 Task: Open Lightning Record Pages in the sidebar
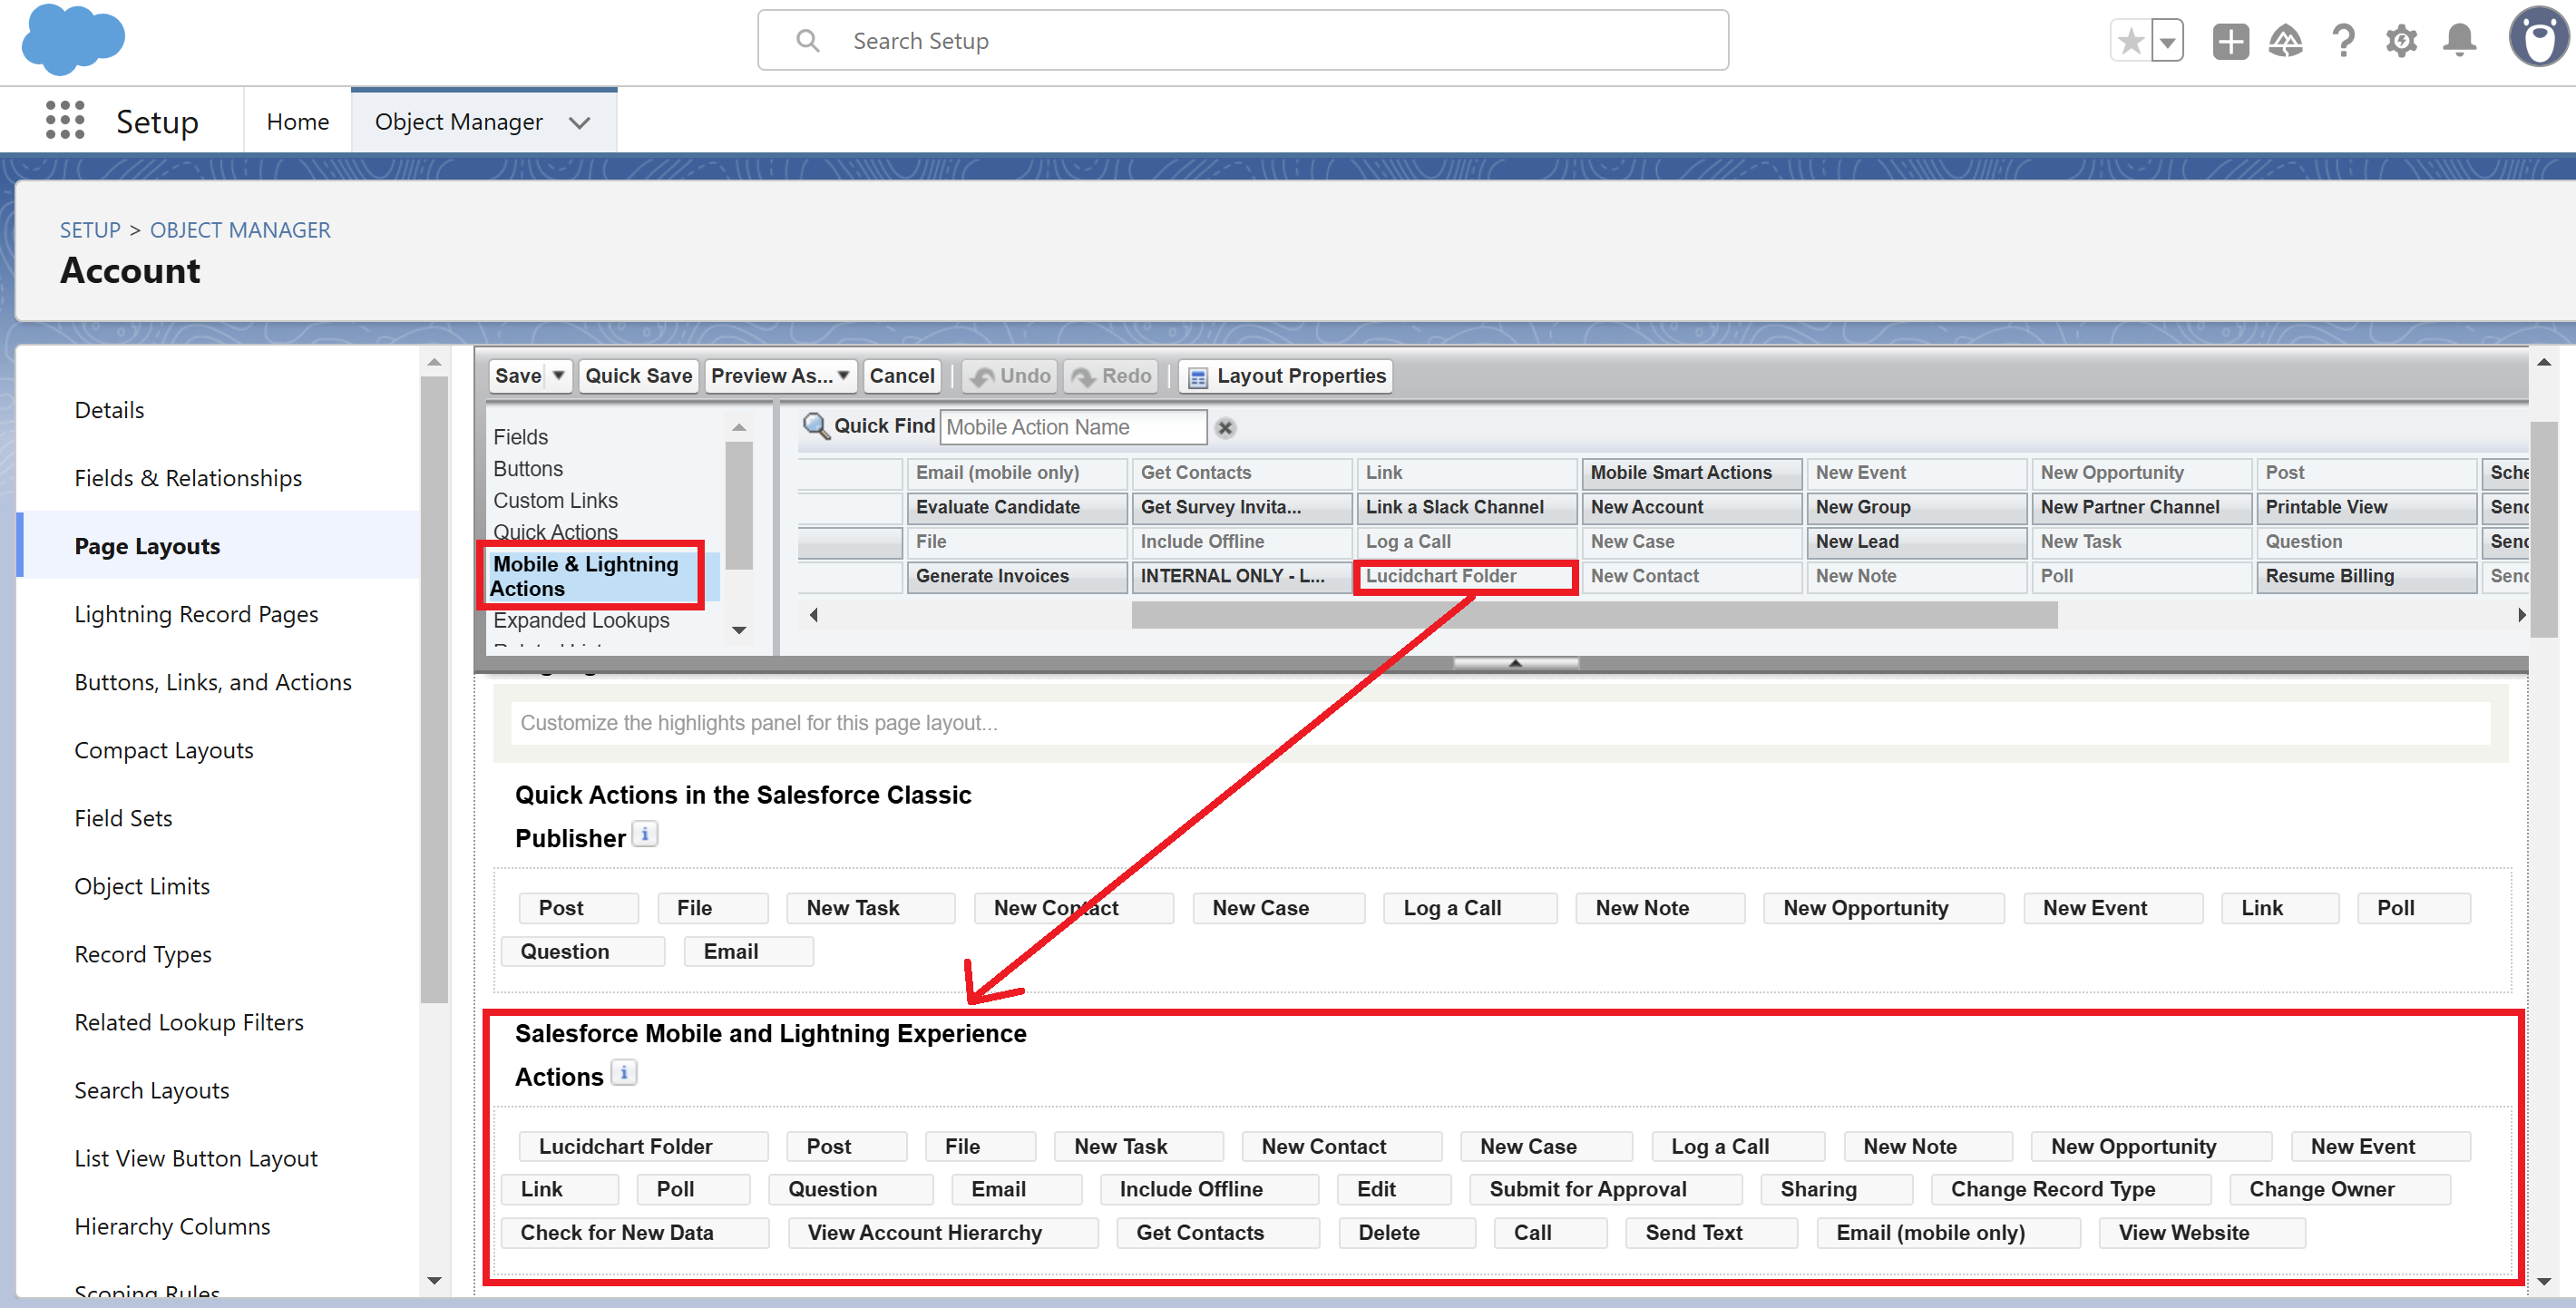196,614
